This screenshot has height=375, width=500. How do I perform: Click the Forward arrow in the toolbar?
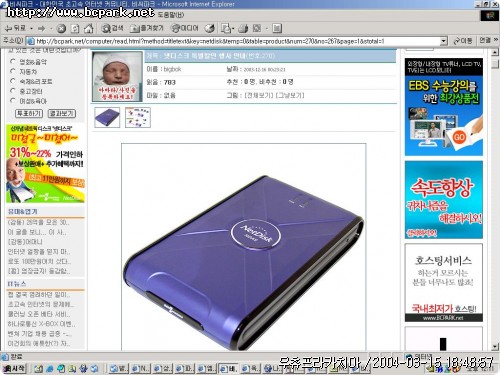[x=42, y=29]
